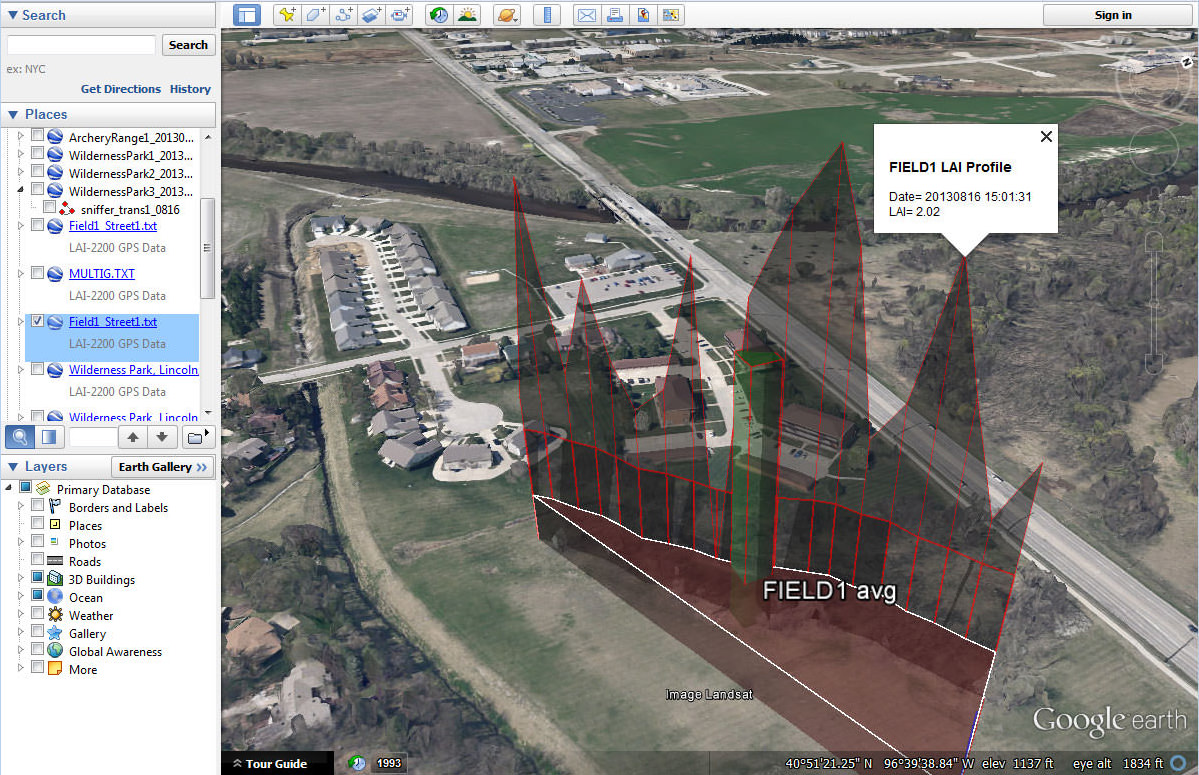Select the Add Path tool
Viewport: 1199px width, 775px height.
[x=344, y=15]
